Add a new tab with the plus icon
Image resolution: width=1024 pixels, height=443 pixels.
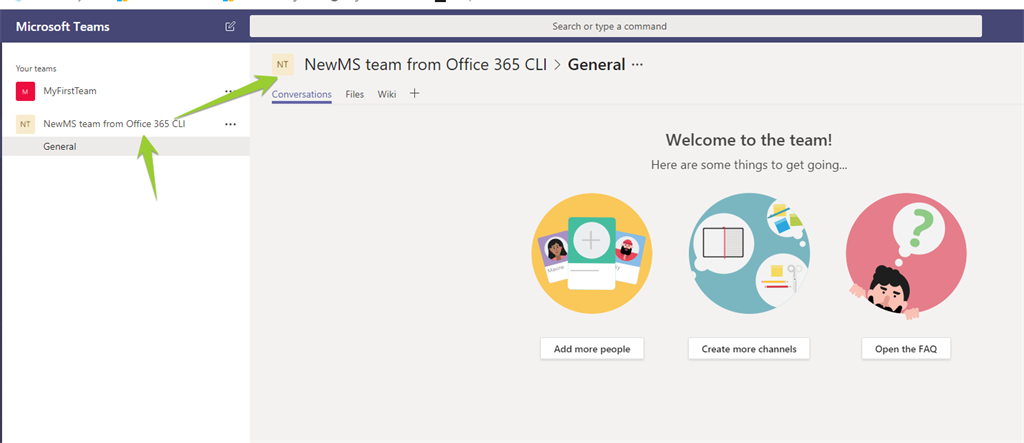(415, 94)
